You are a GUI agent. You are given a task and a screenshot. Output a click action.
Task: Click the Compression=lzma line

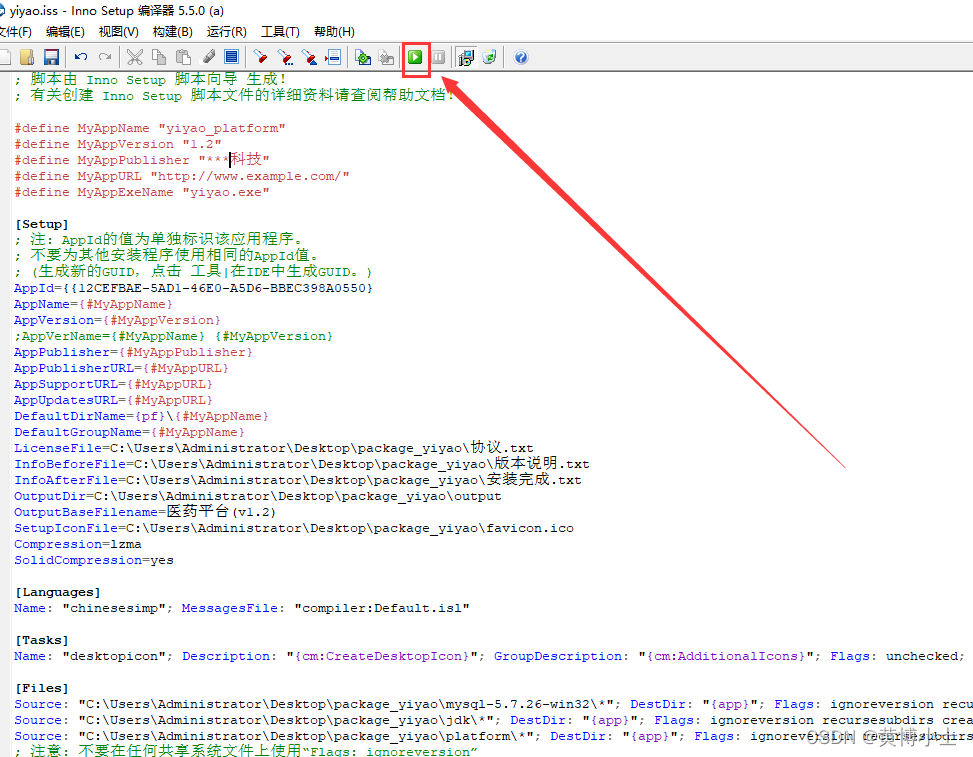(x=78, y=545)
